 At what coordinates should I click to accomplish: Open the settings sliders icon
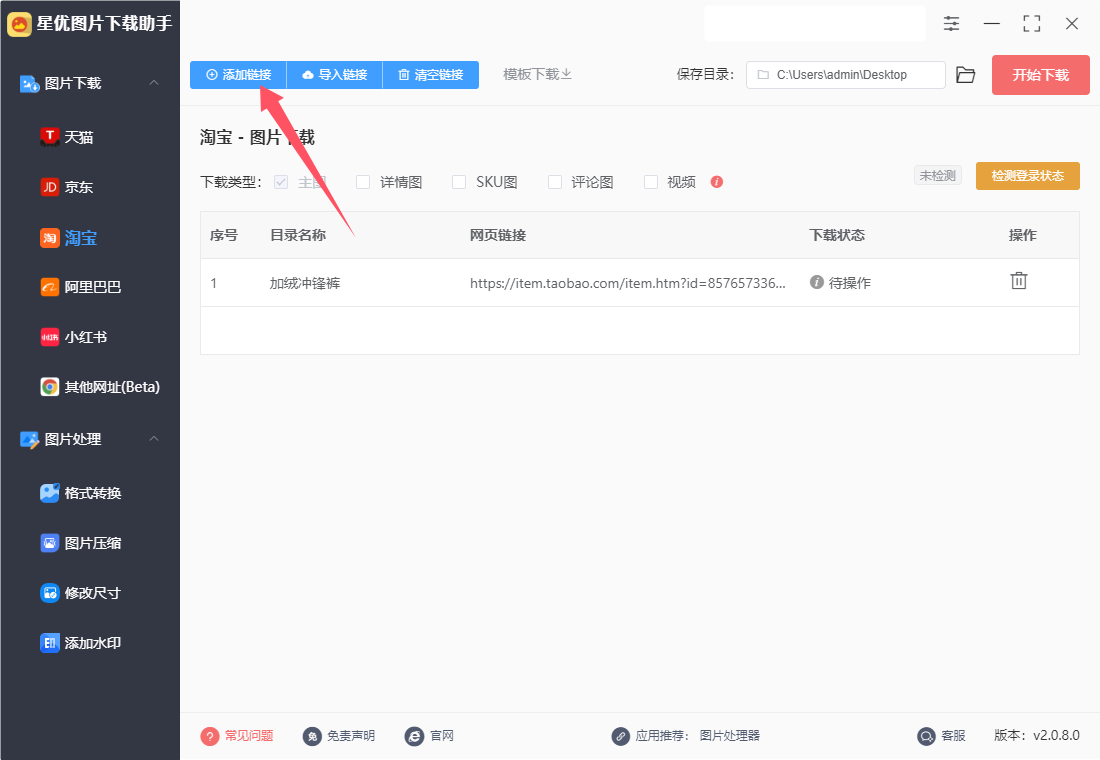(x=951, y=24)
